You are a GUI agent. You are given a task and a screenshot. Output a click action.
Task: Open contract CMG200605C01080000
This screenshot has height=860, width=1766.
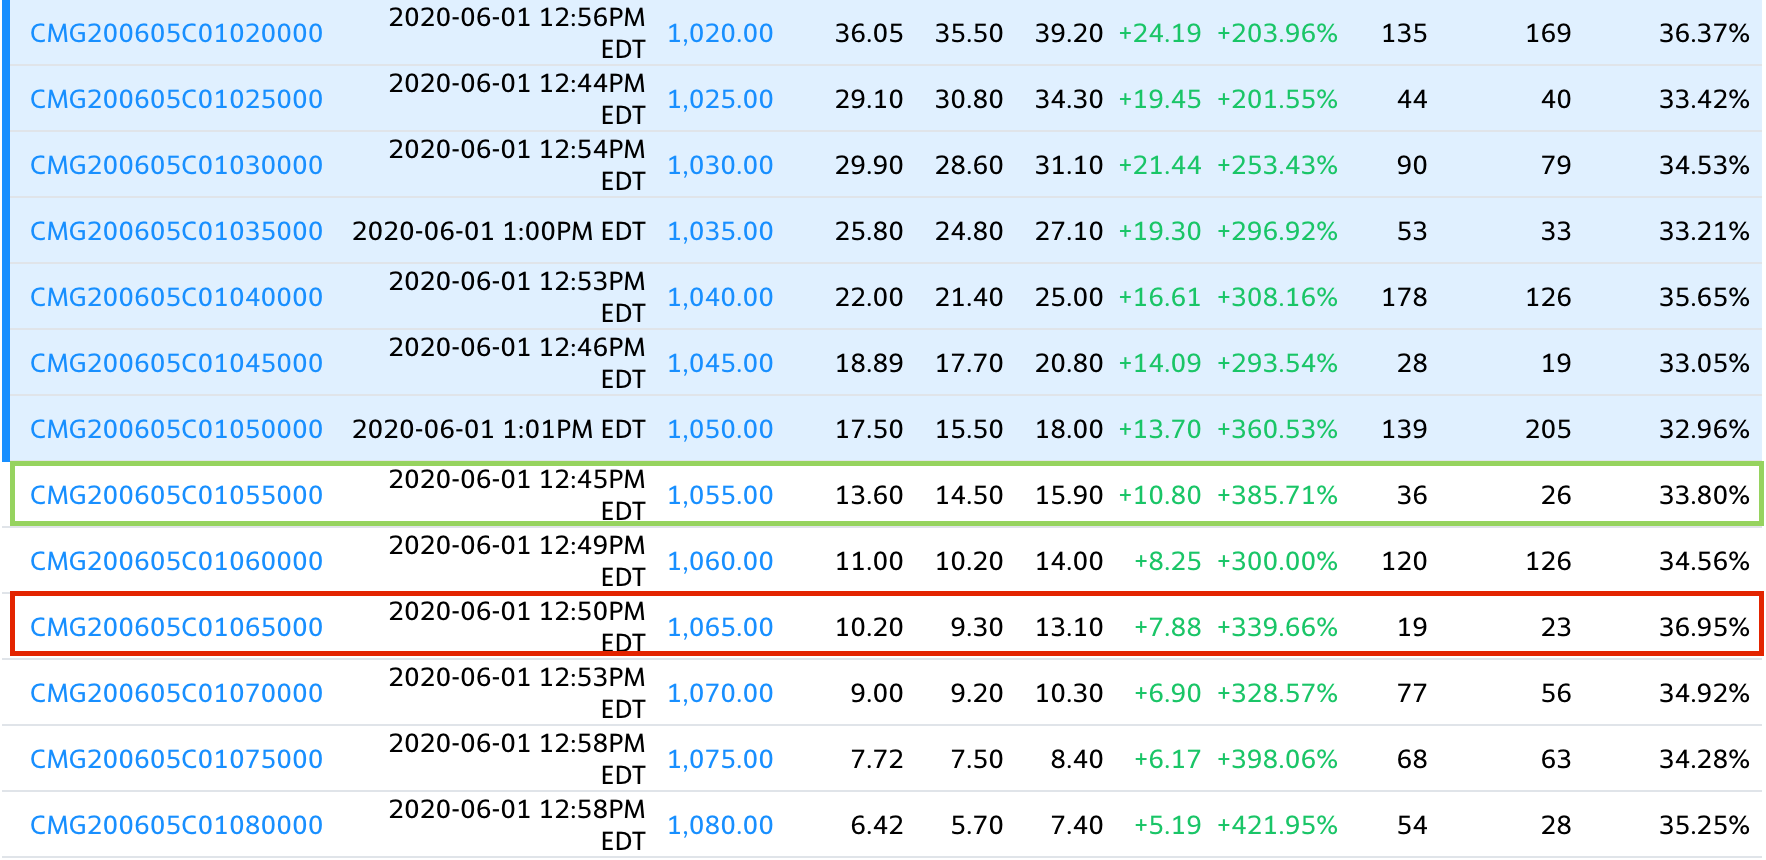(176, 825)
